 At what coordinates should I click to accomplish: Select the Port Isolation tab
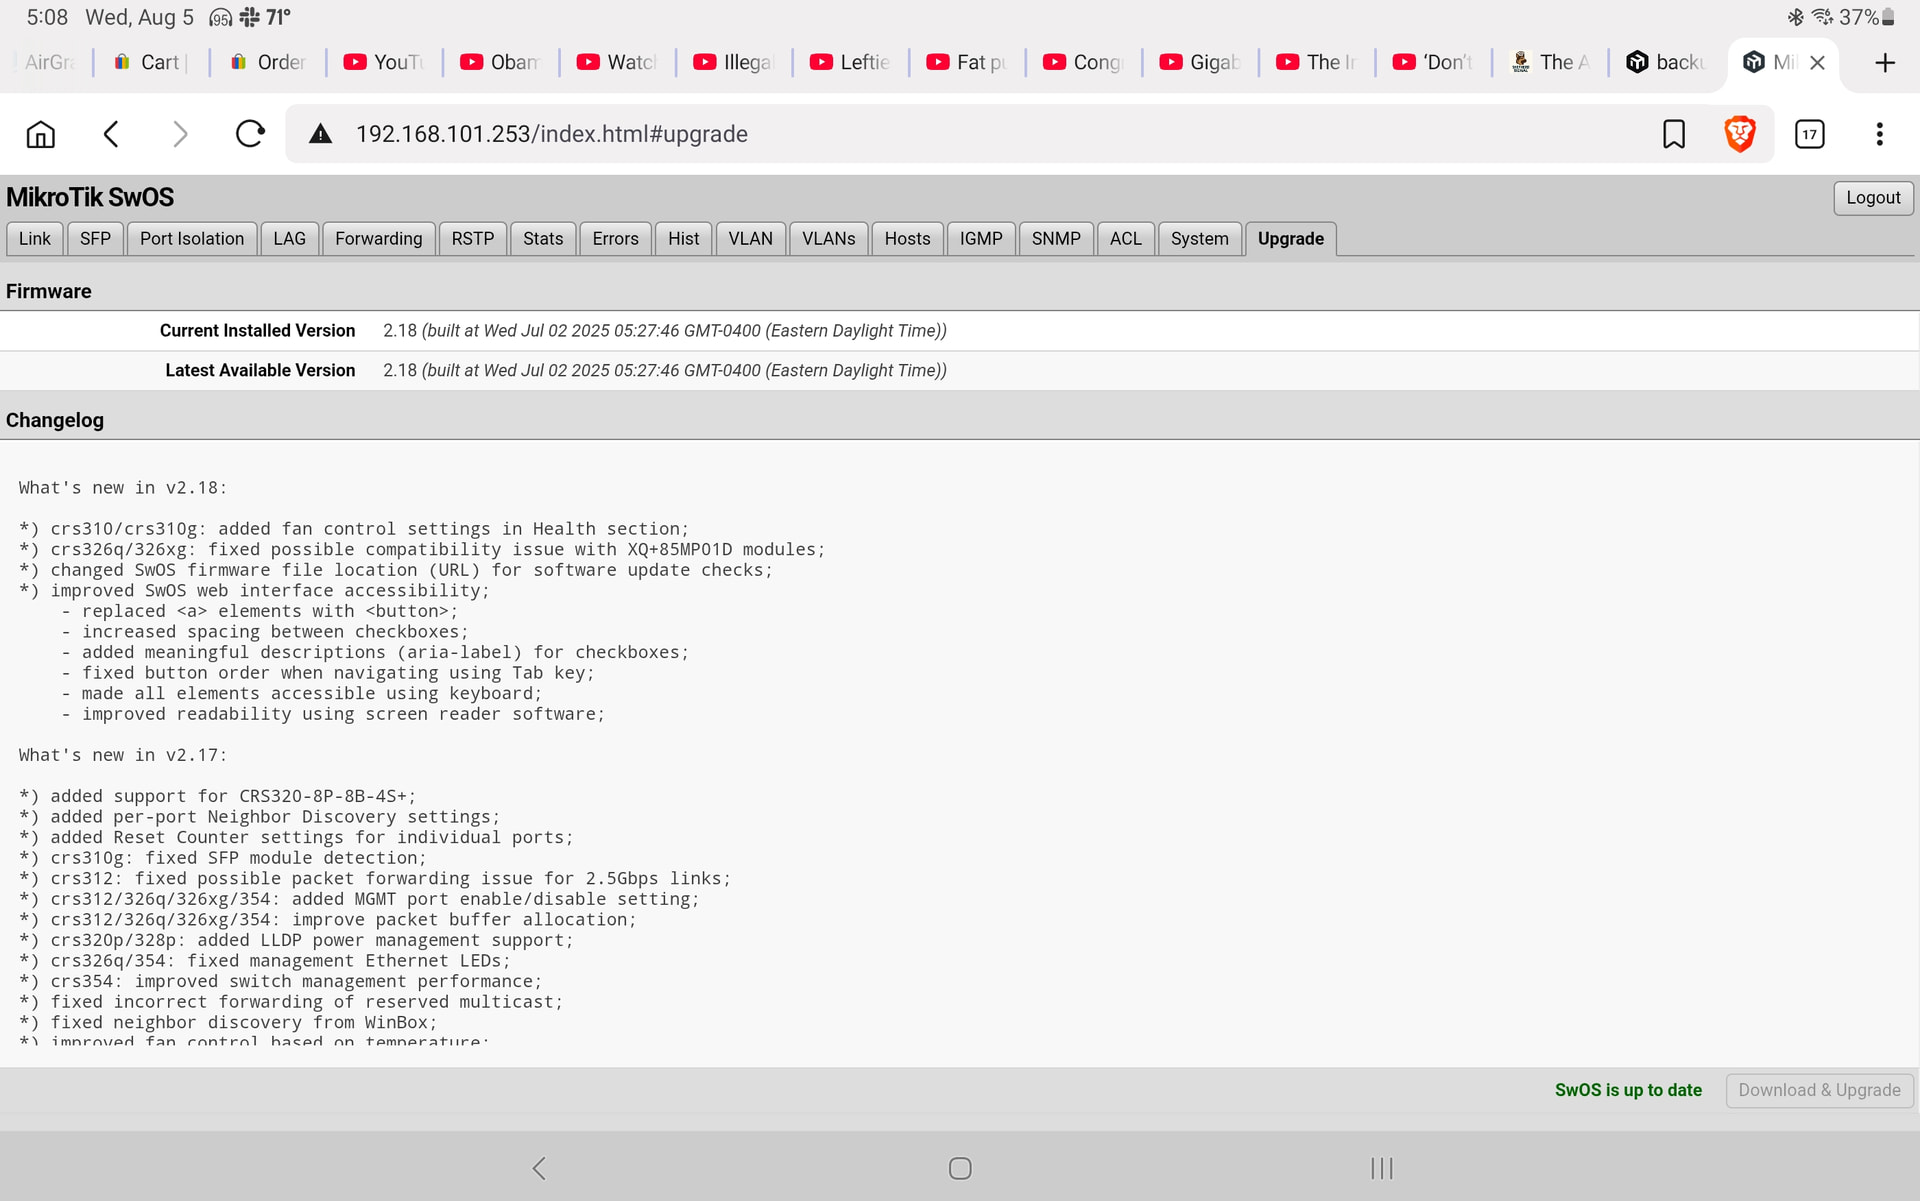pyautogui.click(x=192, y=239)
